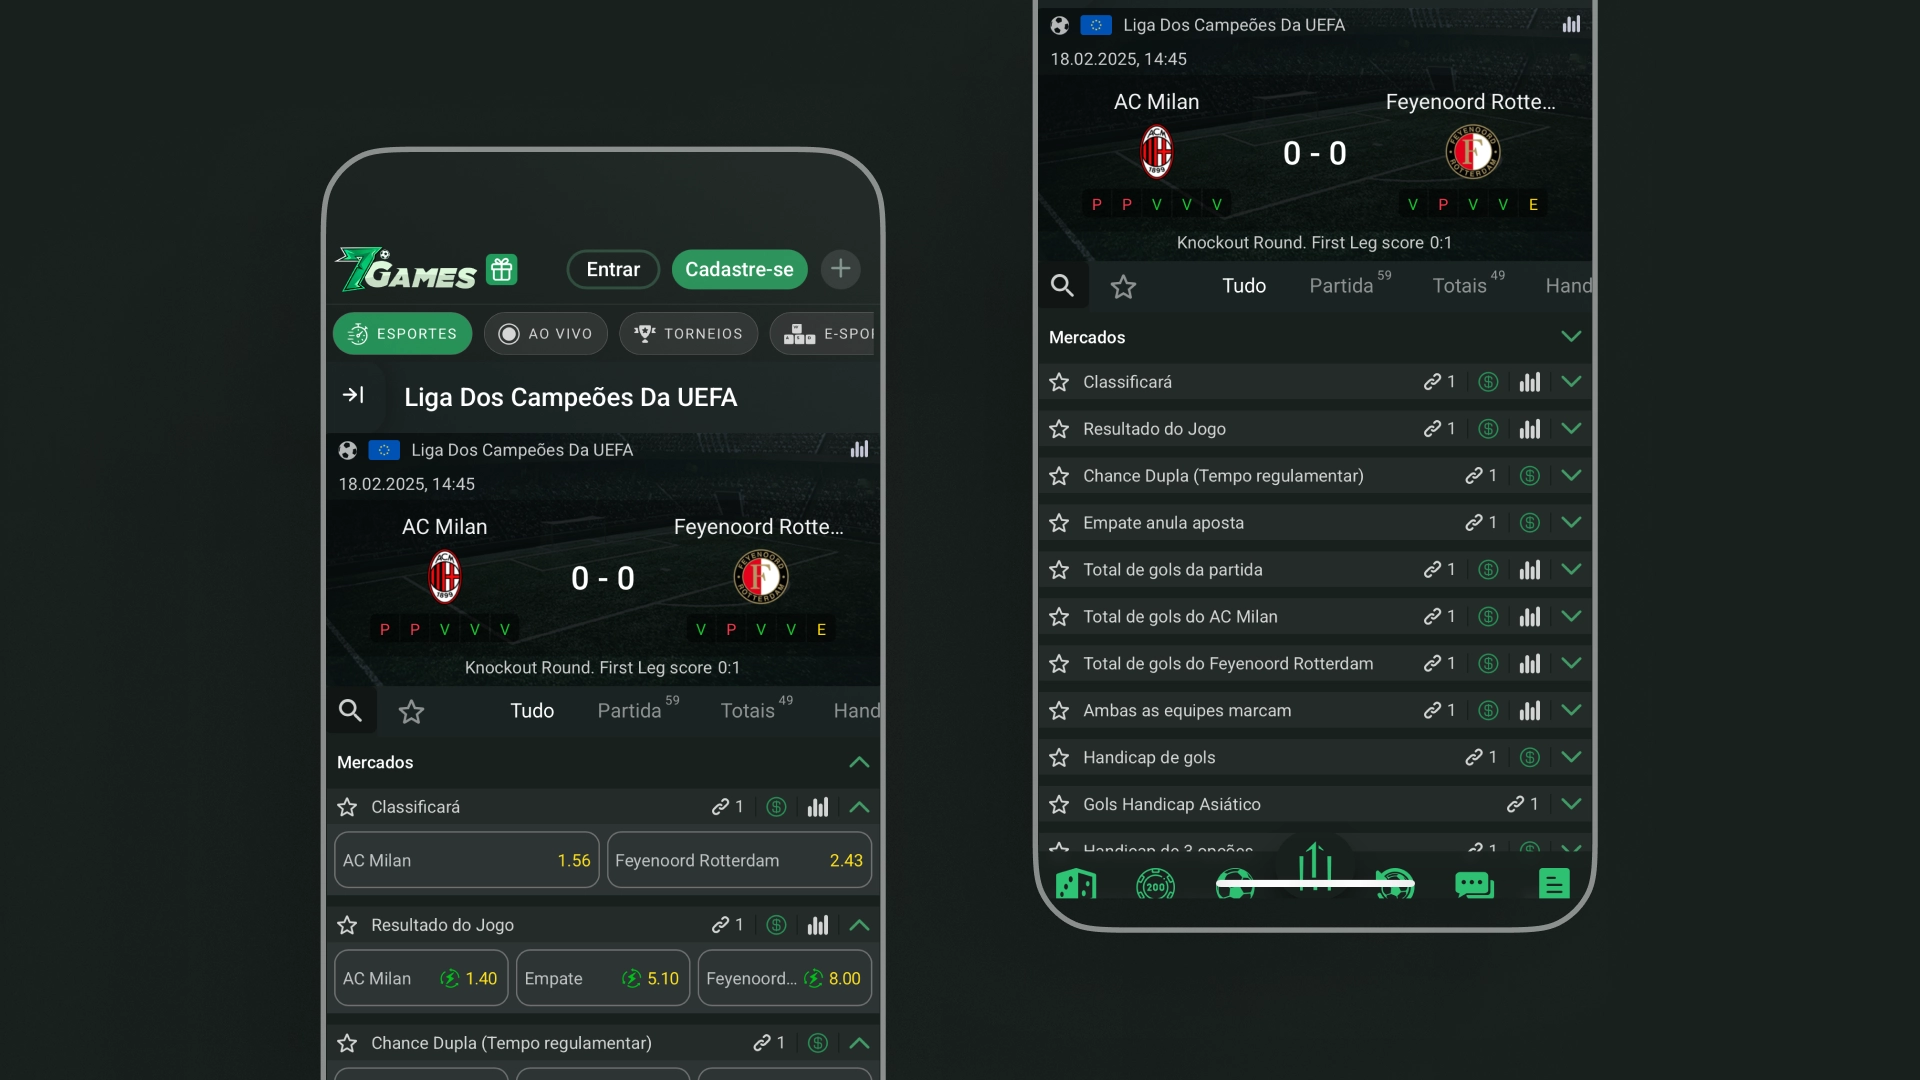1920x1080 pixels.
Task: Collapse the Classificará market on left phone
Action: (859, 807)
